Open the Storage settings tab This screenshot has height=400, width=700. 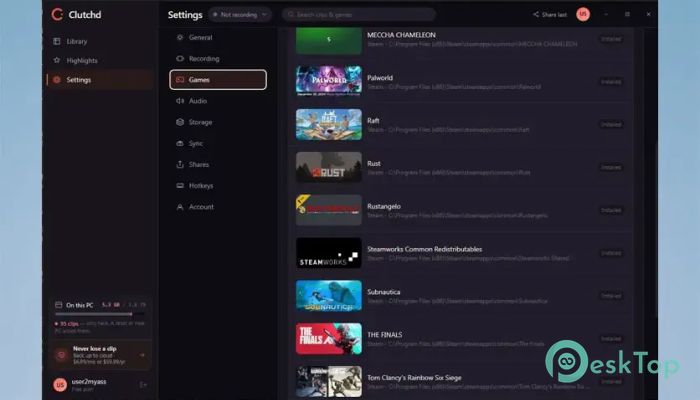[x=218, y=122]
